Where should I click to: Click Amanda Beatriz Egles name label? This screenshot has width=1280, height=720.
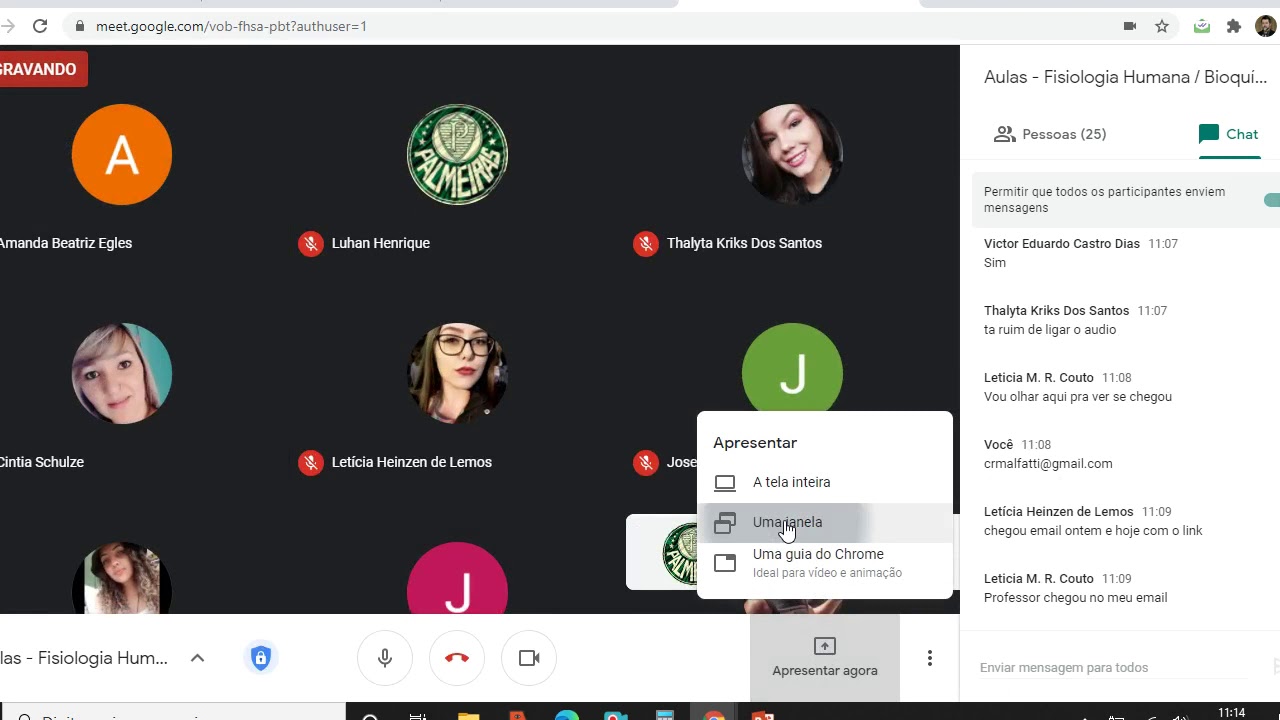(66, 243)
